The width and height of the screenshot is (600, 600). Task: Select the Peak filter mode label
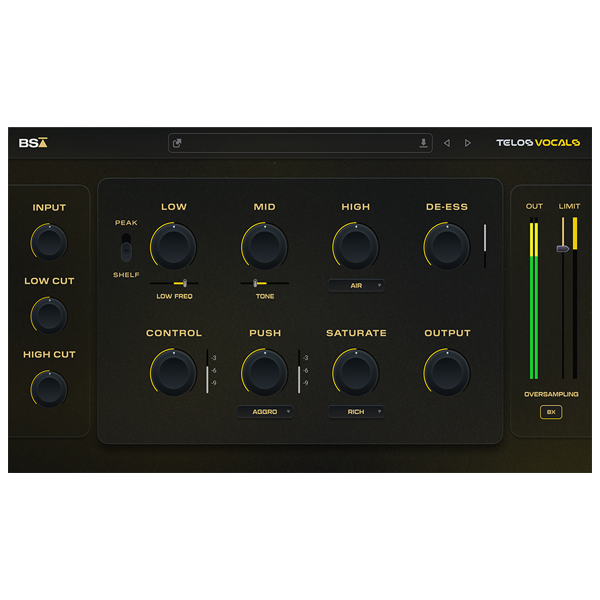[x=126, y=223]
